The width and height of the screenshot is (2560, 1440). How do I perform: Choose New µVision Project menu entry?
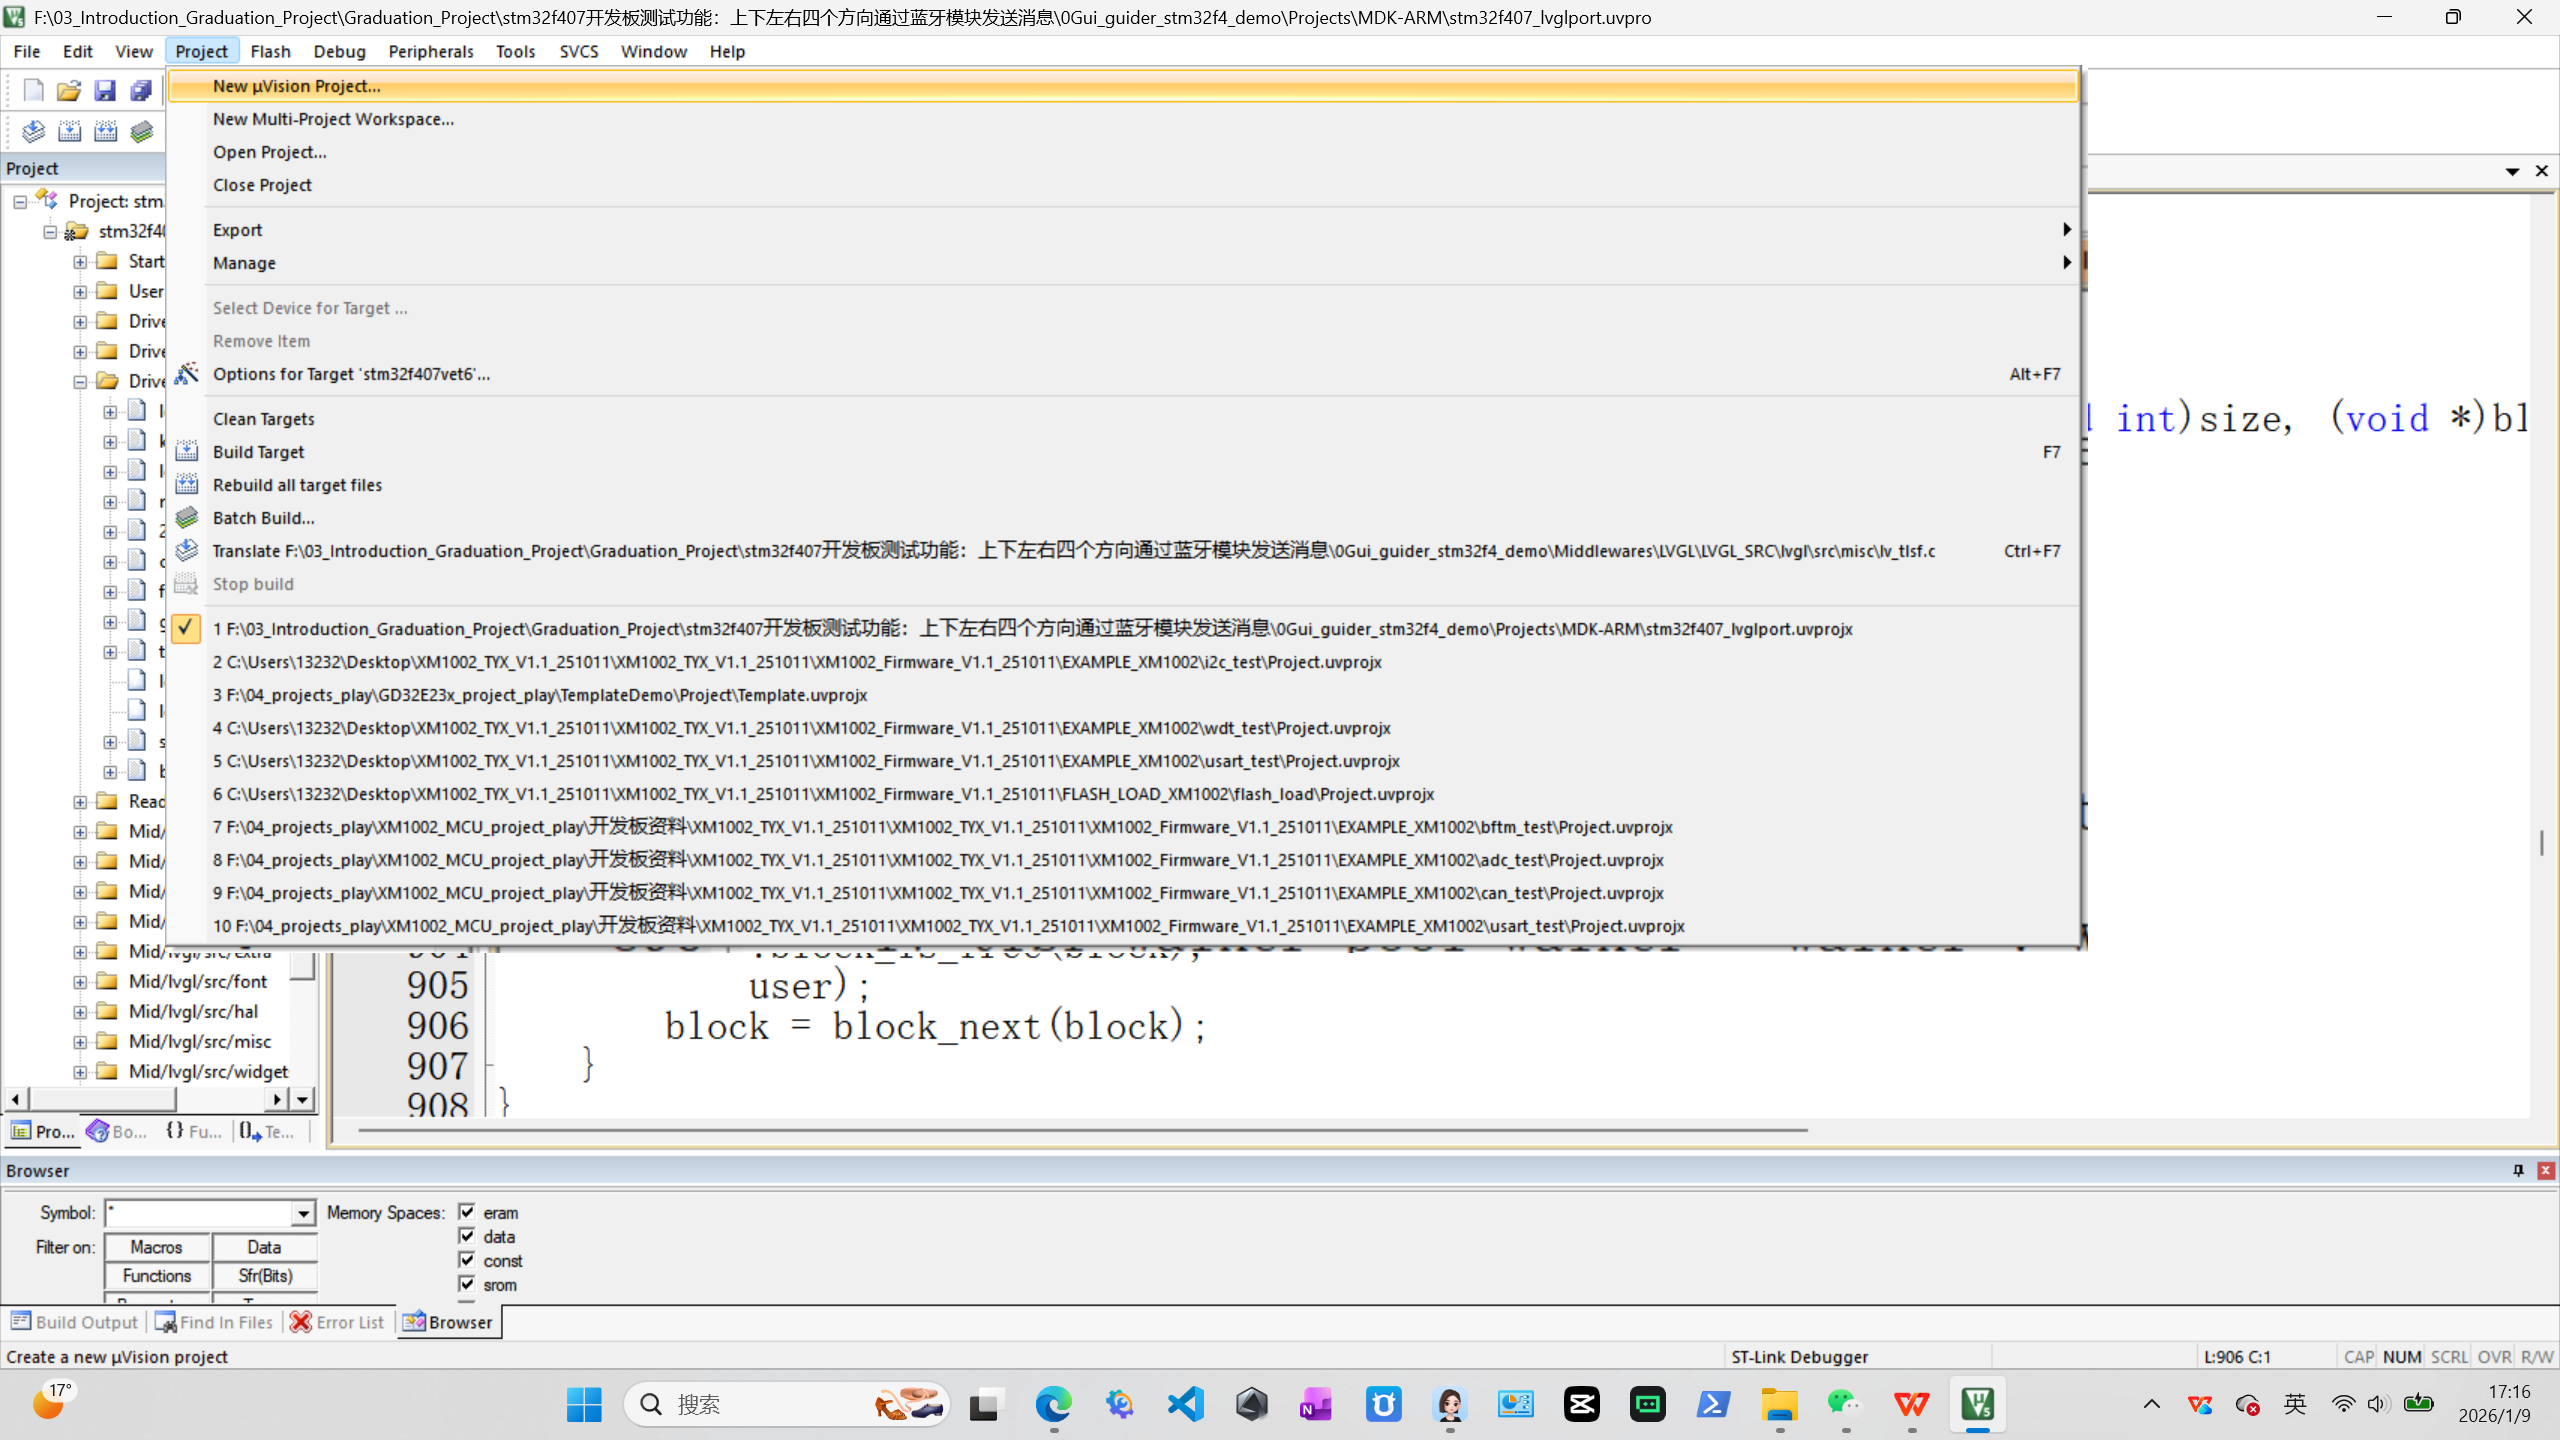click(x=1124, y=86)
